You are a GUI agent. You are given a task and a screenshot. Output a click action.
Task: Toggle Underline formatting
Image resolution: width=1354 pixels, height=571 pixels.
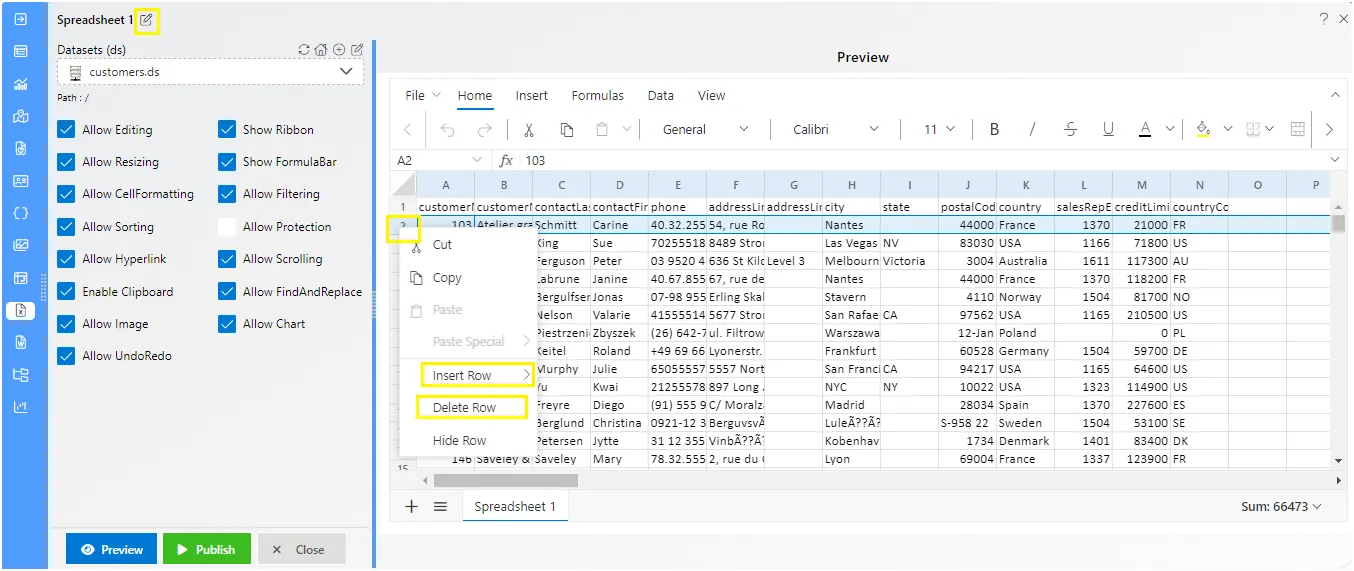pyautogui.click(x=1108, y=129)
